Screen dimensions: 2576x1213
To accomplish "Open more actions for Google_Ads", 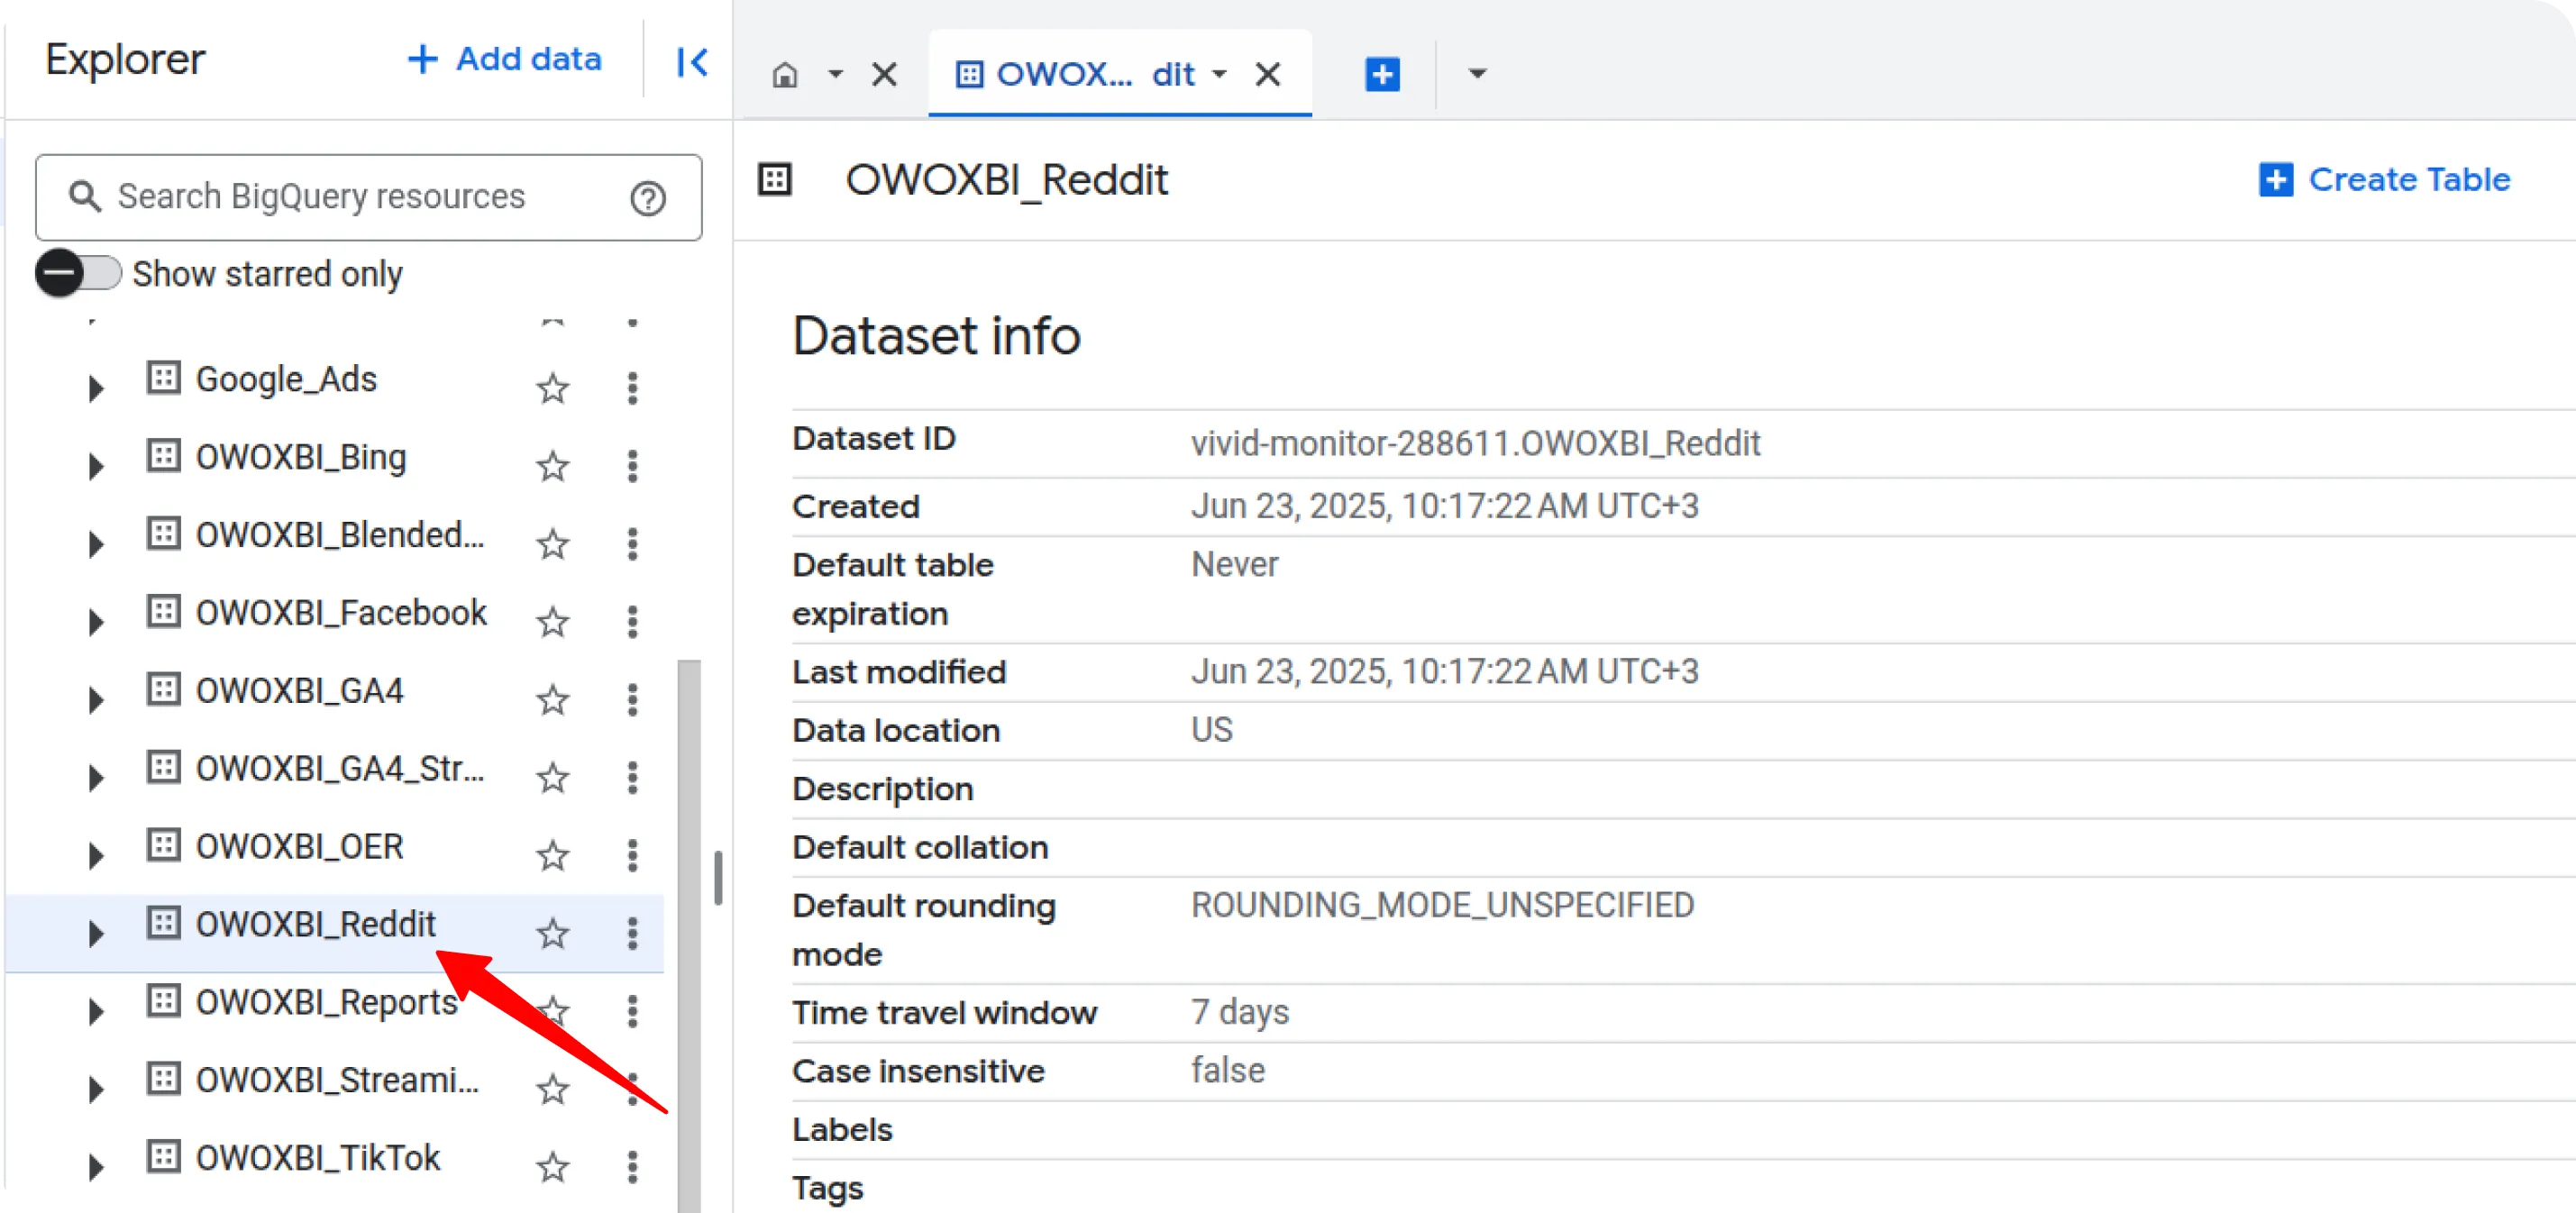I will point(632,388).
